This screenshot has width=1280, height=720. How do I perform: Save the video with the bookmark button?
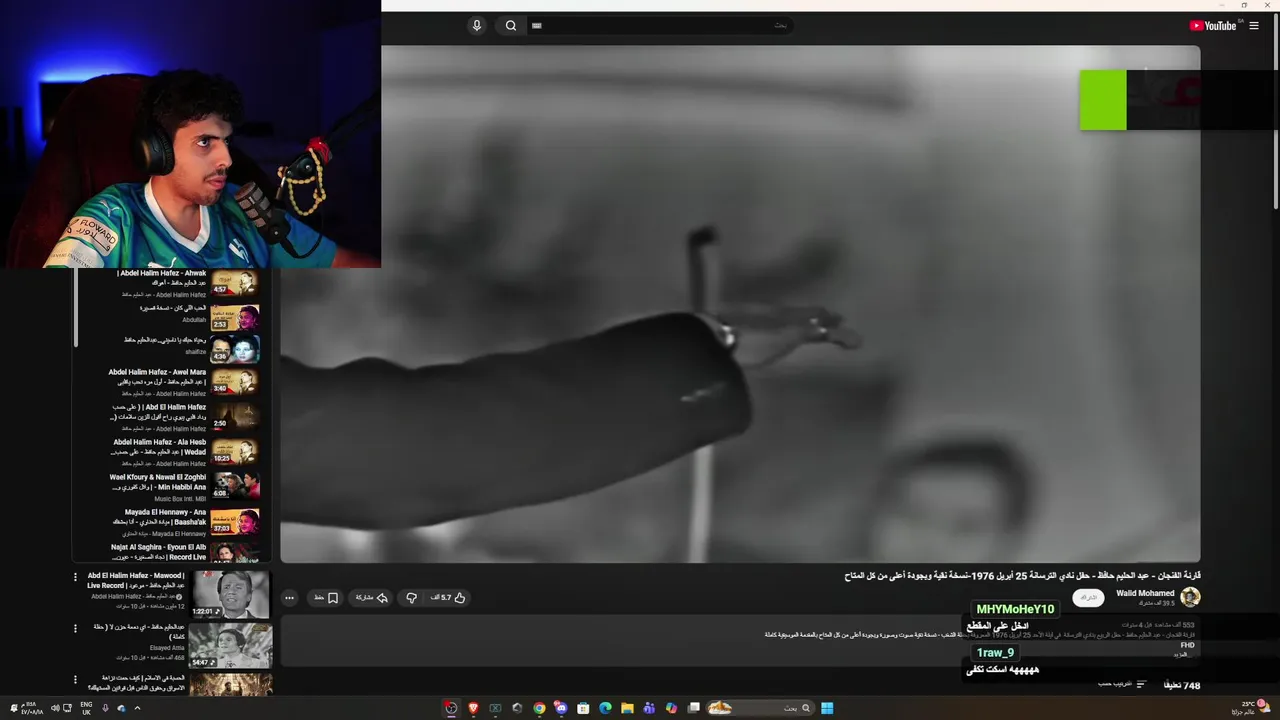327,598
